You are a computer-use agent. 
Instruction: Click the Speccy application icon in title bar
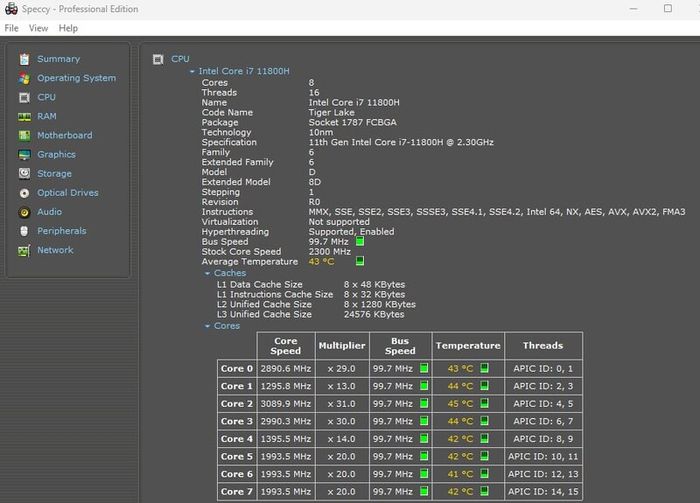(11, 8)
